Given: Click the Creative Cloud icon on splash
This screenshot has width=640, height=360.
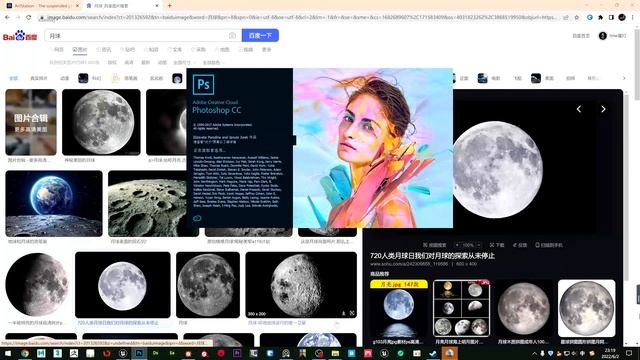Looking at the screenshot, I should coord(197,218).
